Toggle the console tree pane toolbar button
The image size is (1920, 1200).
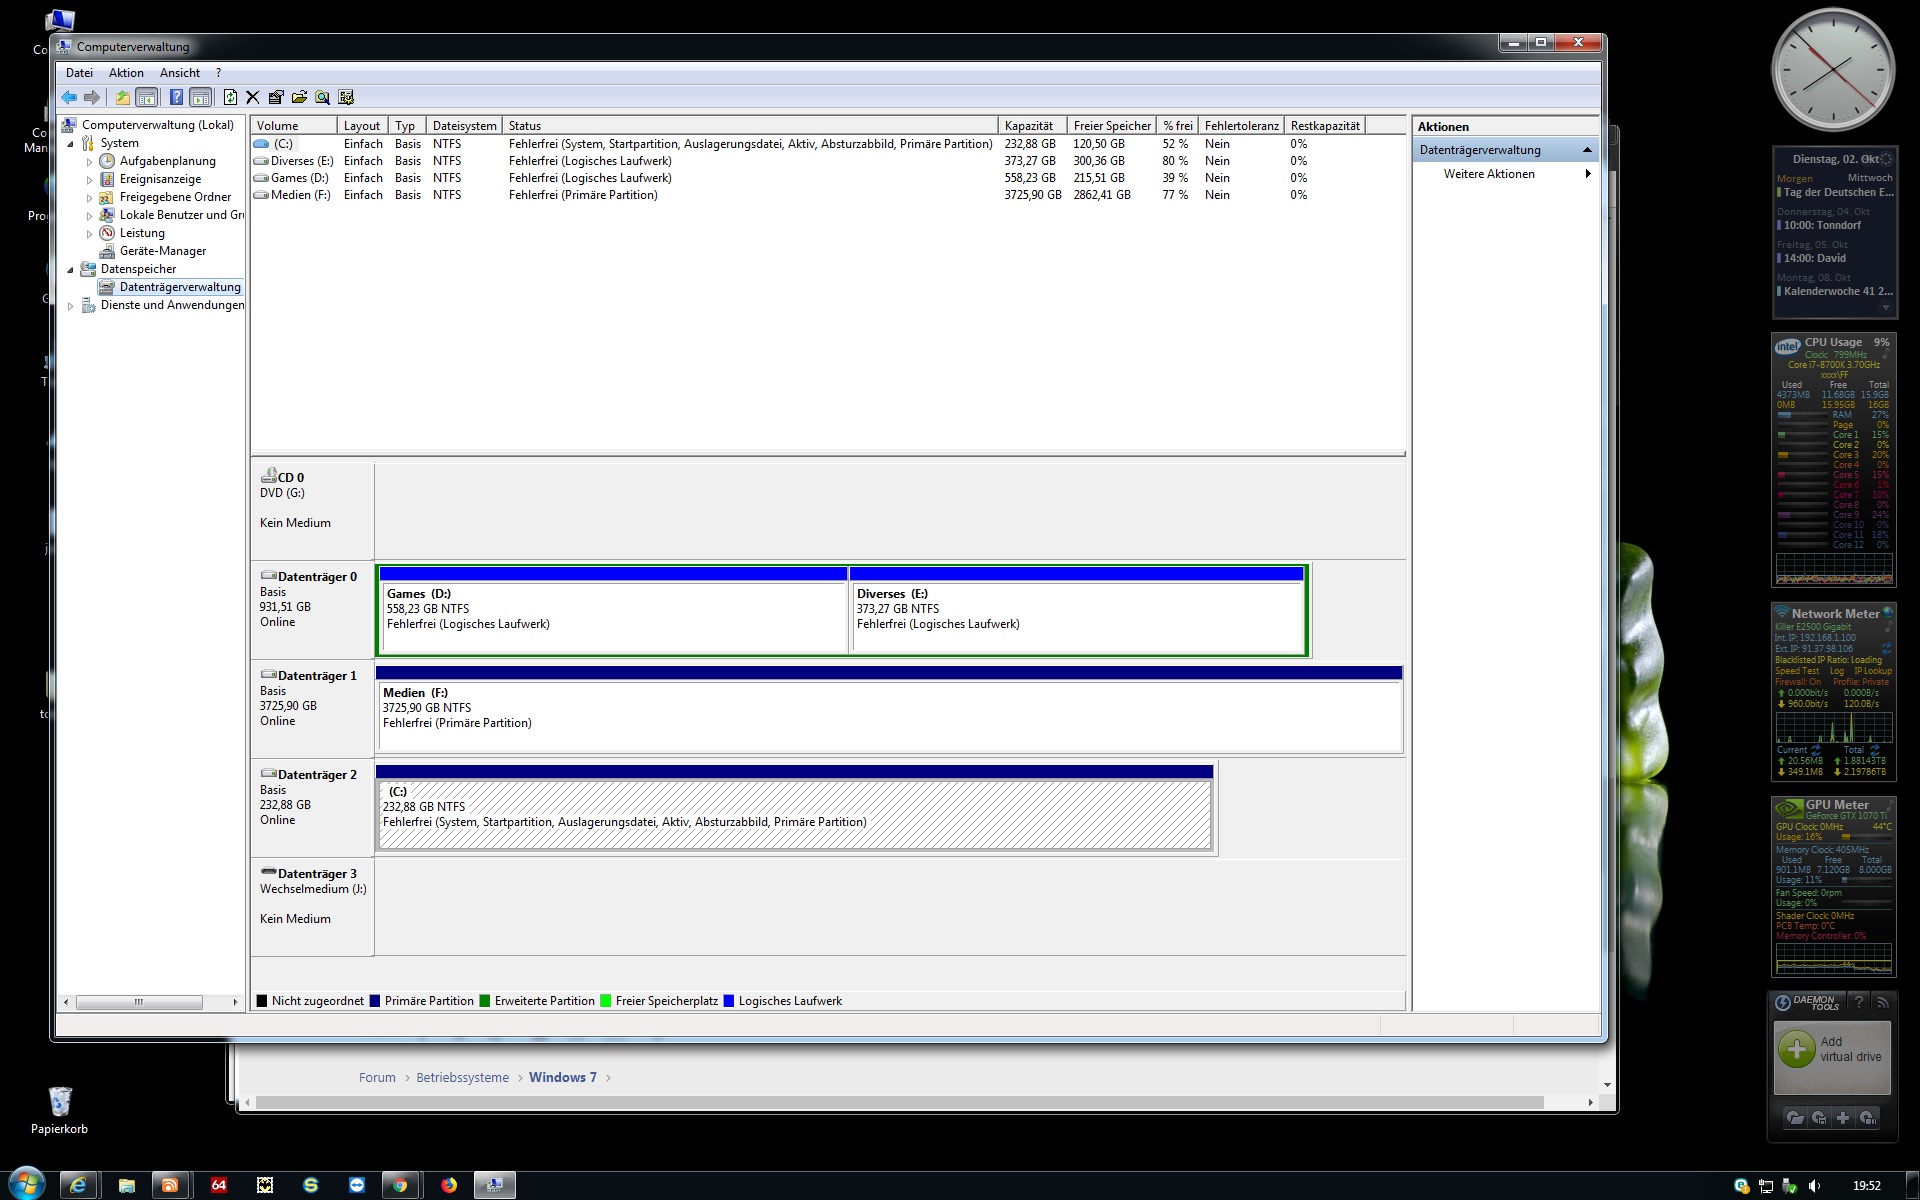click(x=147, y=97)
